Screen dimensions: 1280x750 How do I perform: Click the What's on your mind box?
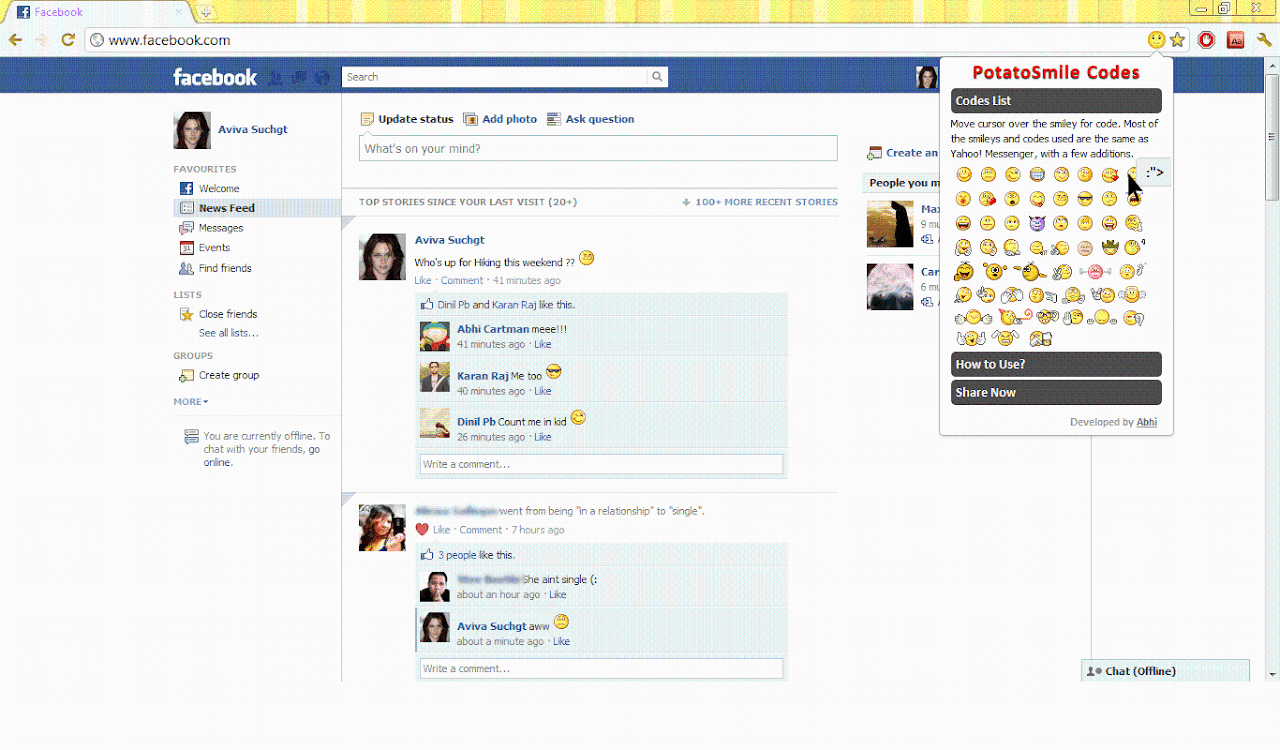point(598,148)
